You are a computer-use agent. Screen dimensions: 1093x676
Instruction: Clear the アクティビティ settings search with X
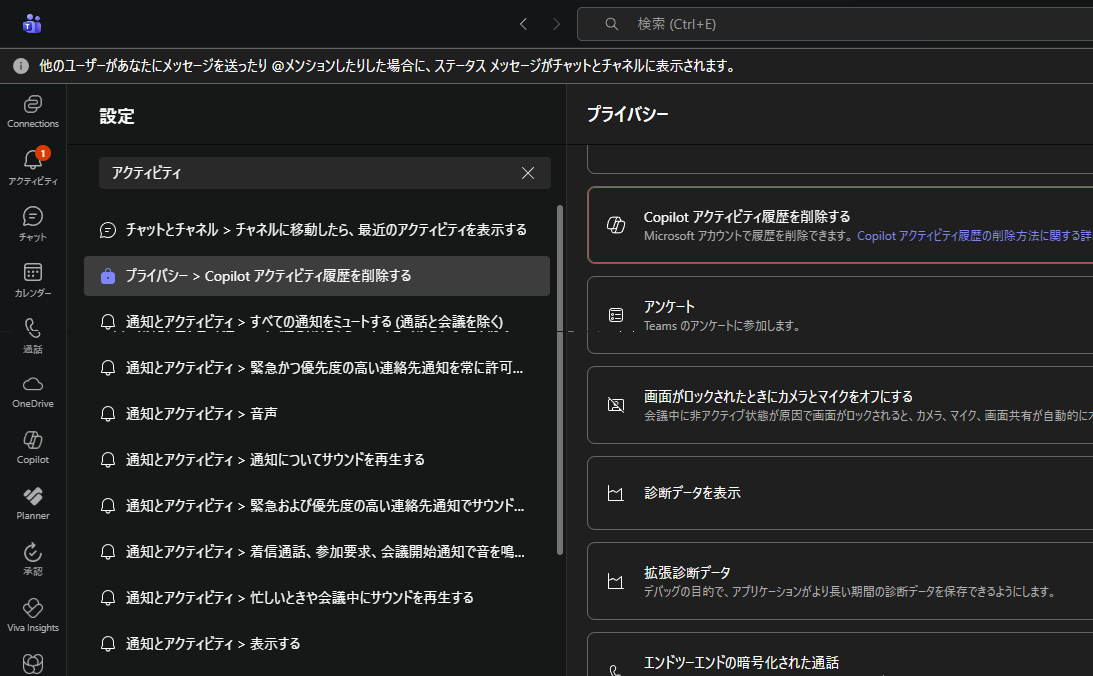pyautogui.click(x=528, y=173)
